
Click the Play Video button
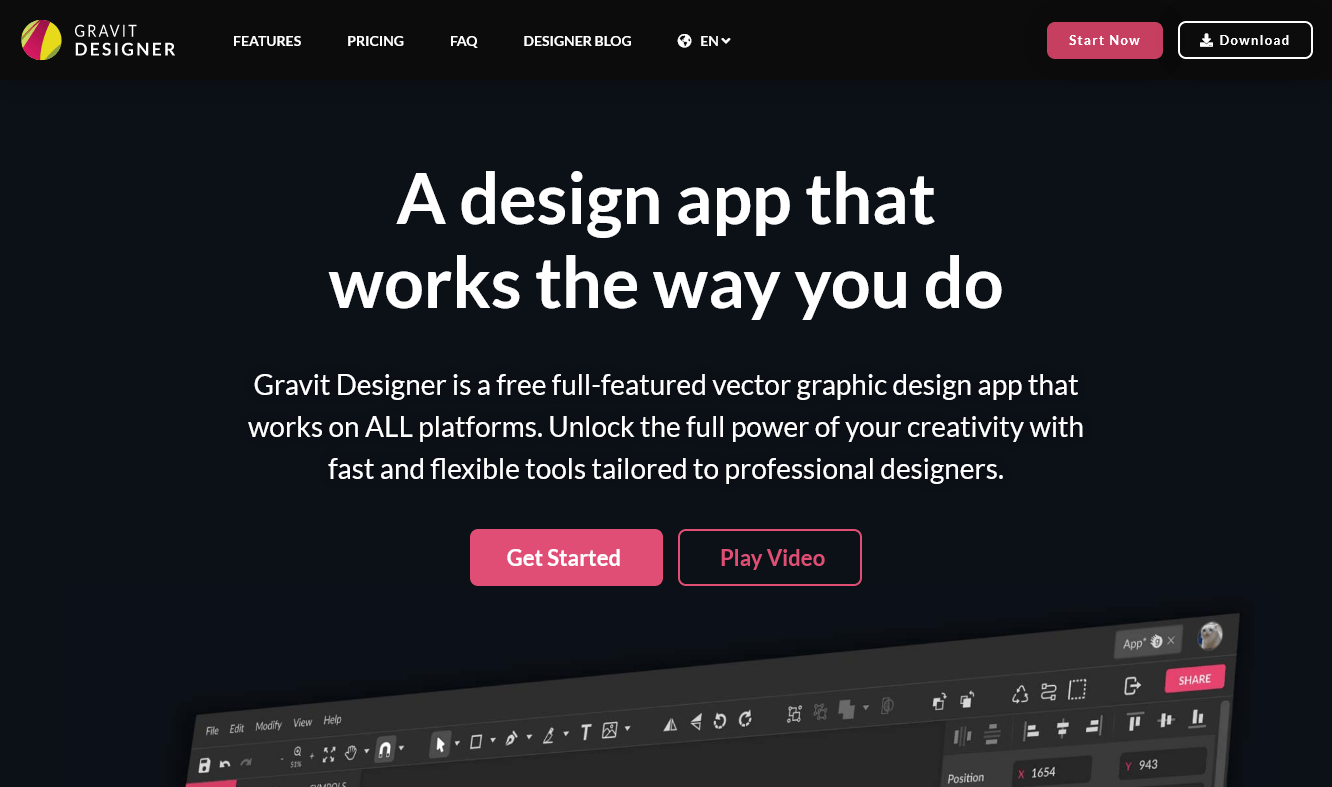point(770,557)
